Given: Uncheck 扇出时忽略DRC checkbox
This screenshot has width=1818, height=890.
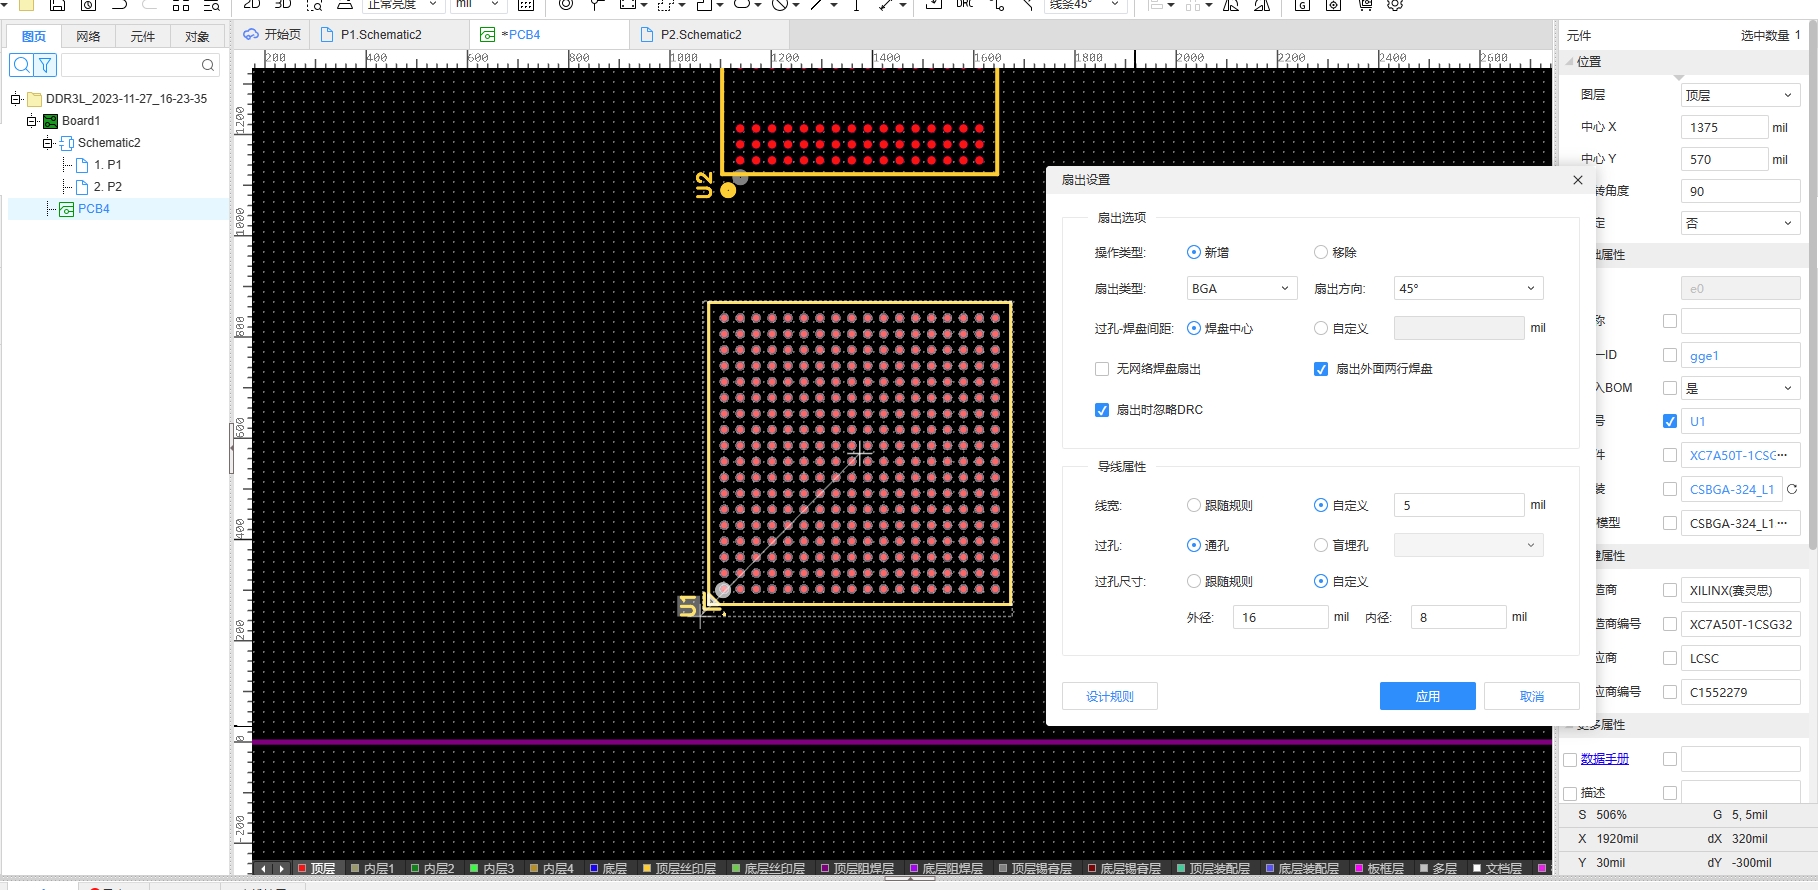Looking at the screenshot, I should [x=1102, y=410].
